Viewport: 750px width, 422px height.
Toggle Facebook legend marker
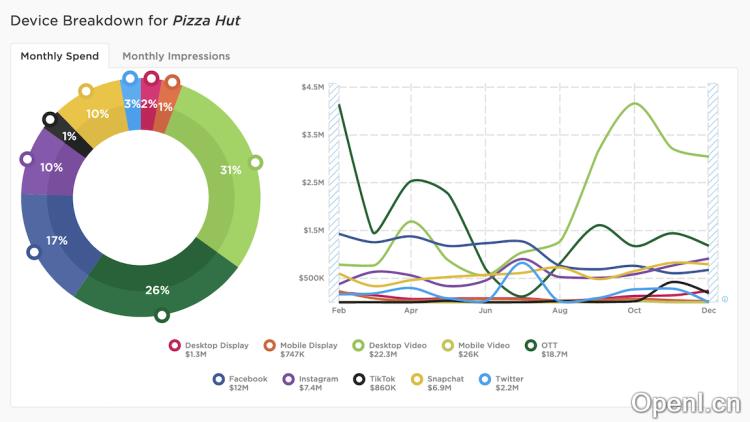[x=218, y=380]
